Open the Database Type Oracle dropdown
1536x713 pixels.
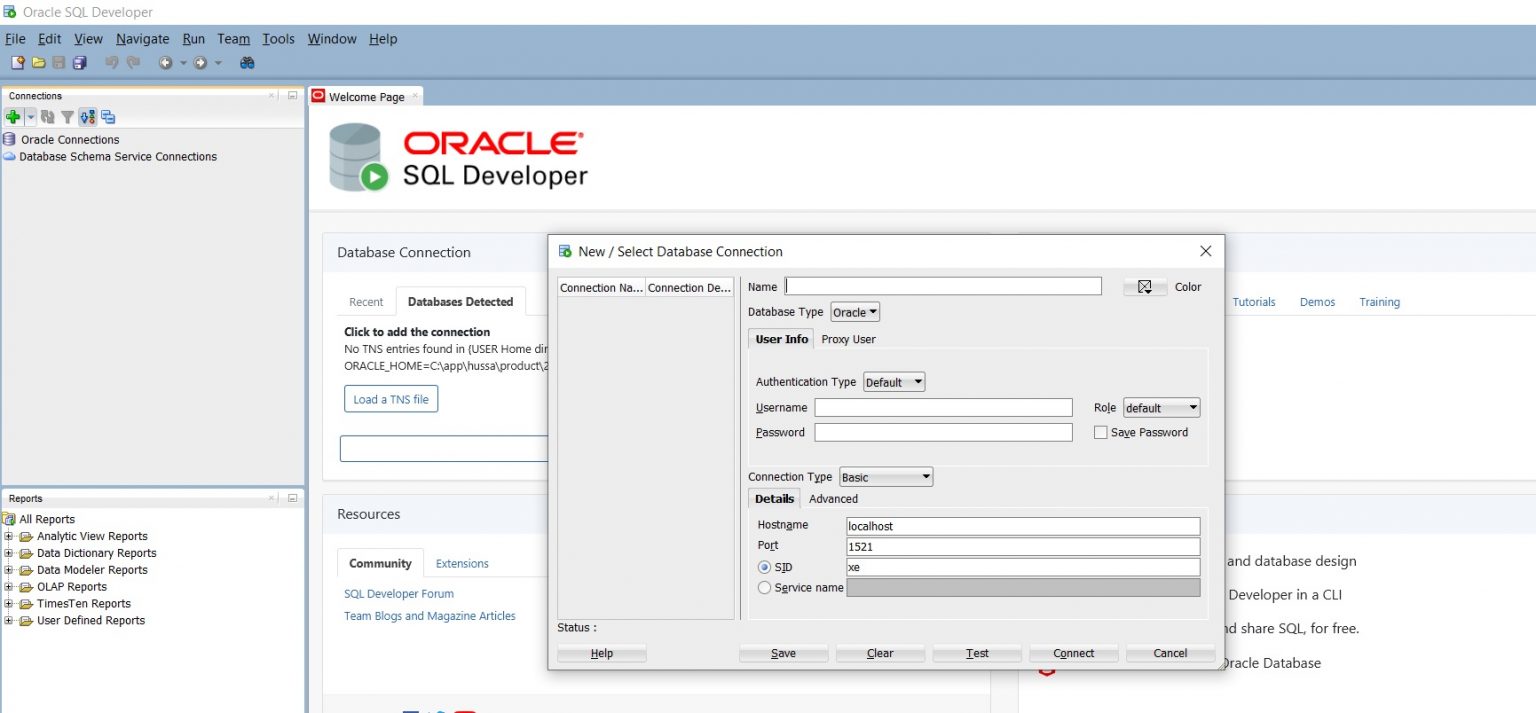pos(855,312)
